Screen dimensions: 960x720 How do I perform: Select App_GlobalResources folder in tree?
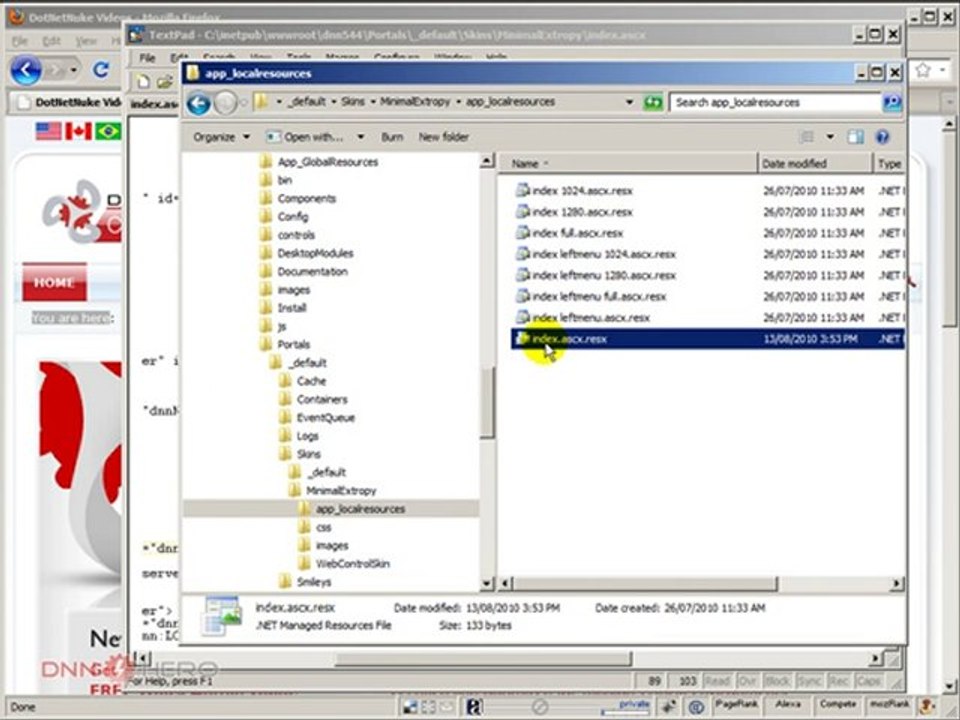point(319,162)
